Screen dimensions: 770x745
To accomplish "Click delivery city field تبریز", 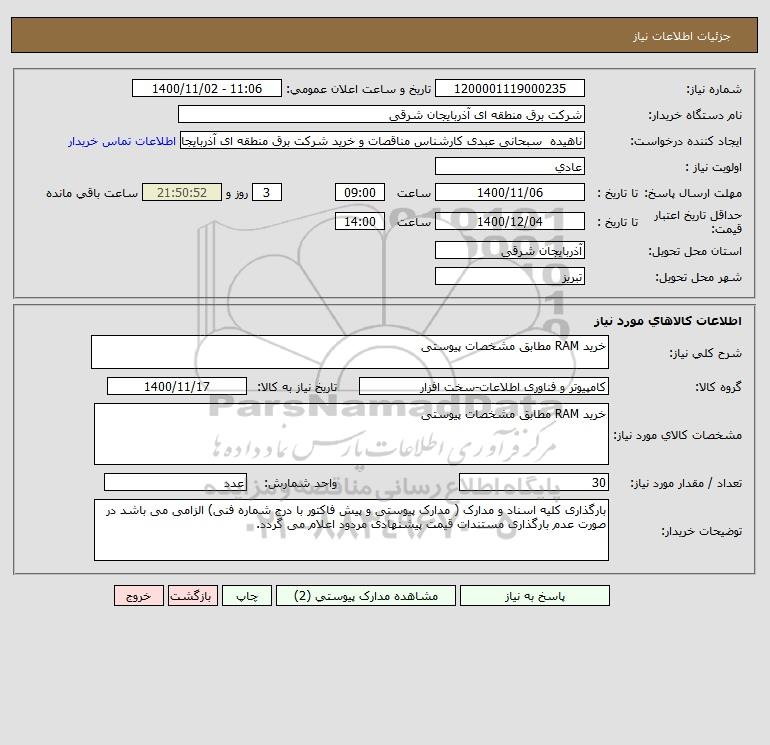I will coord(510,276).
